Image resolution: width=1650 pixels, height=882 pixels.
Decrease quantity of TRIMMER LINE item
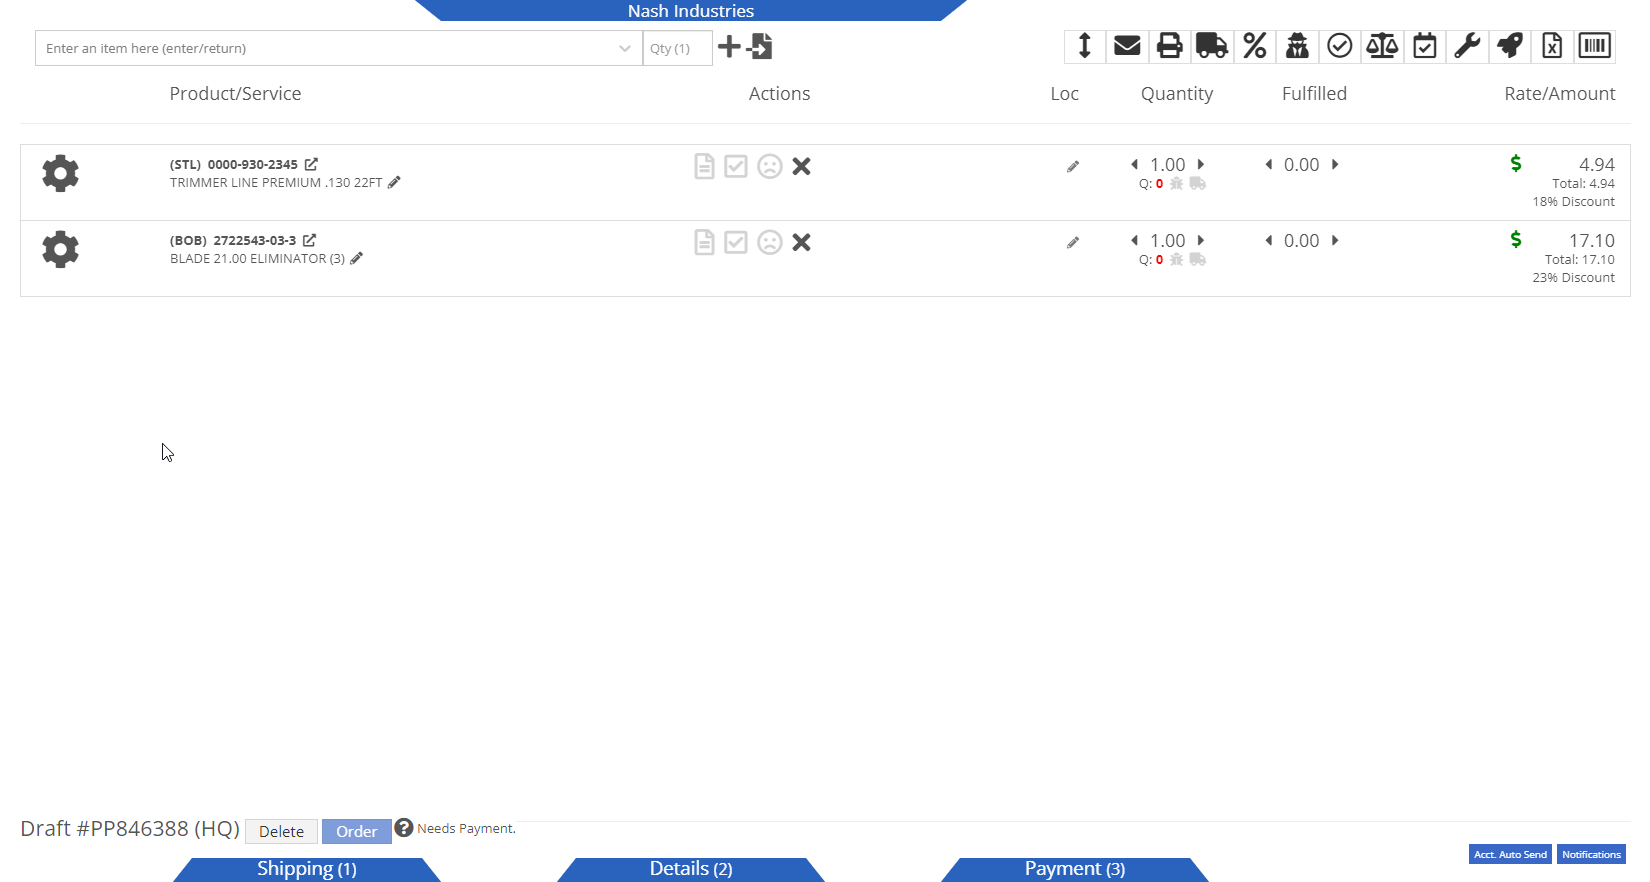1134,164
